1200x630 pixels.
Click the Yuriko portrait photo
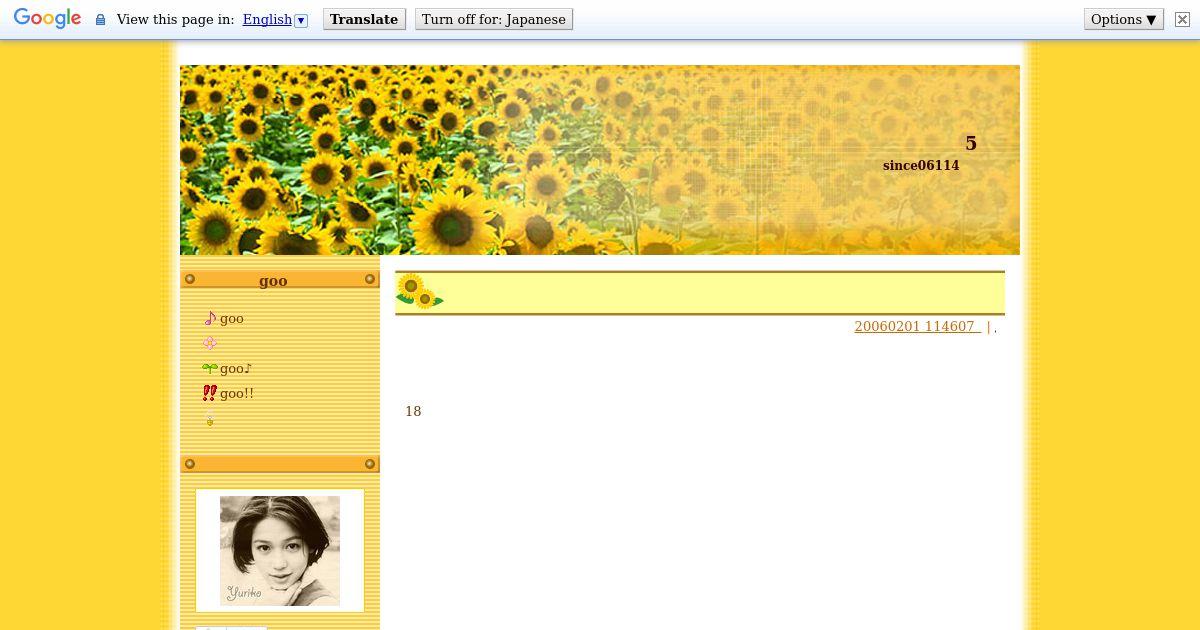click(280, 550)
